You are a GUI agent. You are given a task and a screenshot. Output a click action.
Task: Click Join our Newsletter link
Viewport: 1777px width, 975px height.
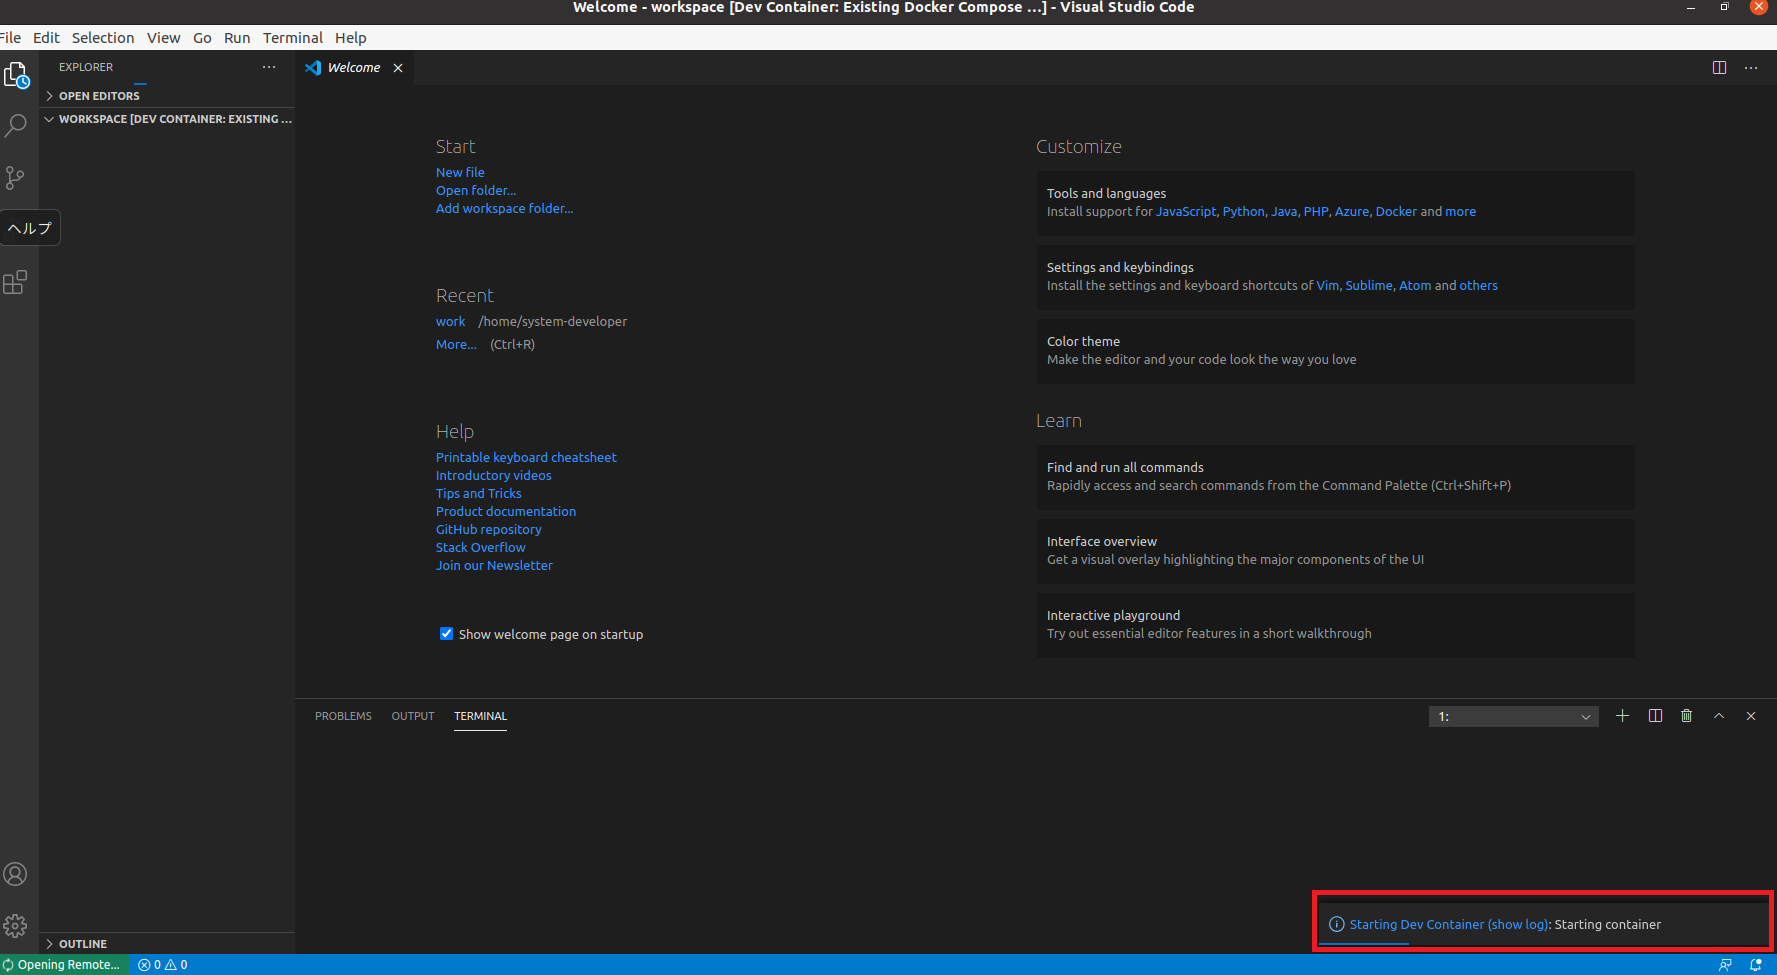[494, 565]
